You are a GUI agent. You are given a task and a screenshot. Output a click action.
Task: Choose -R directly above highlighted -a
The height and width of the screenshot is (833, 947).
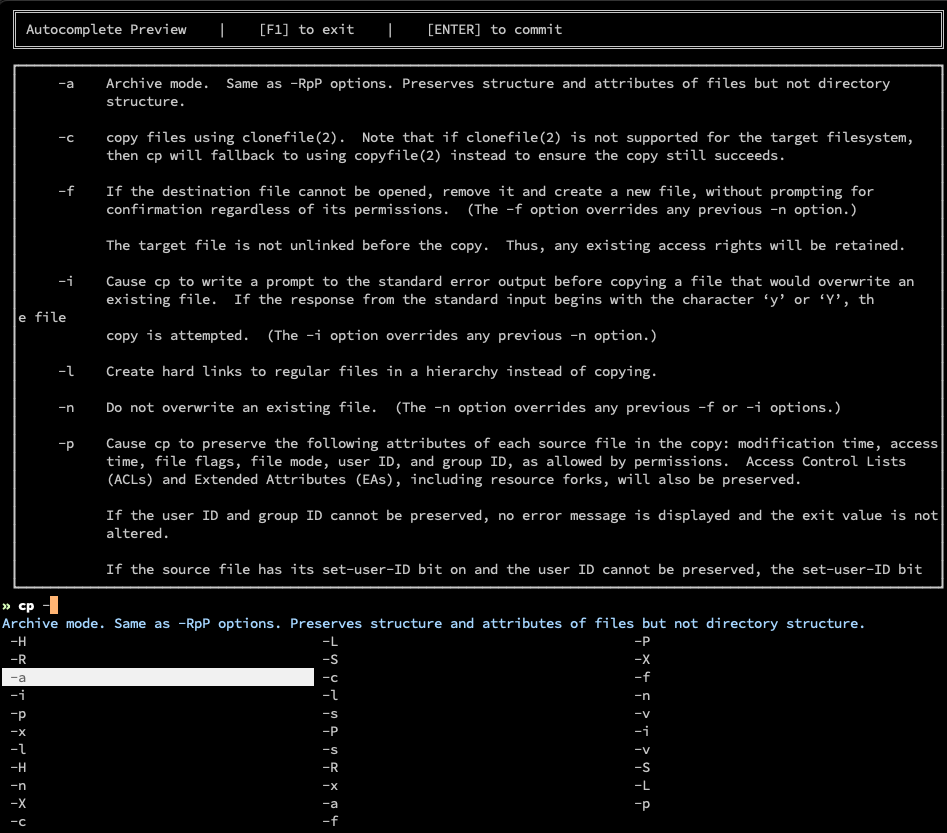(18, 660)
